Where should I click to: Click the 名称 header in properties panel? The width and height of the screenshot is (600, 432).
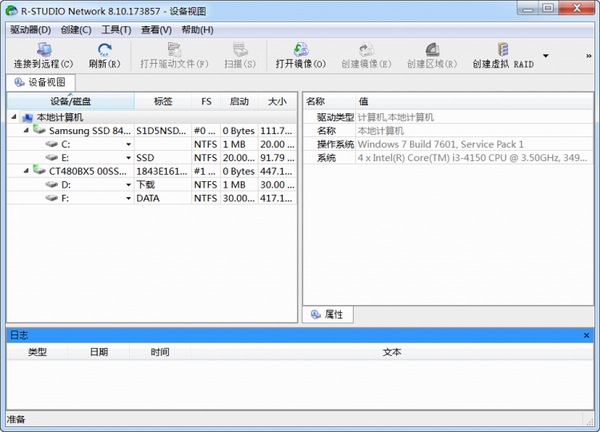(329, 101)
